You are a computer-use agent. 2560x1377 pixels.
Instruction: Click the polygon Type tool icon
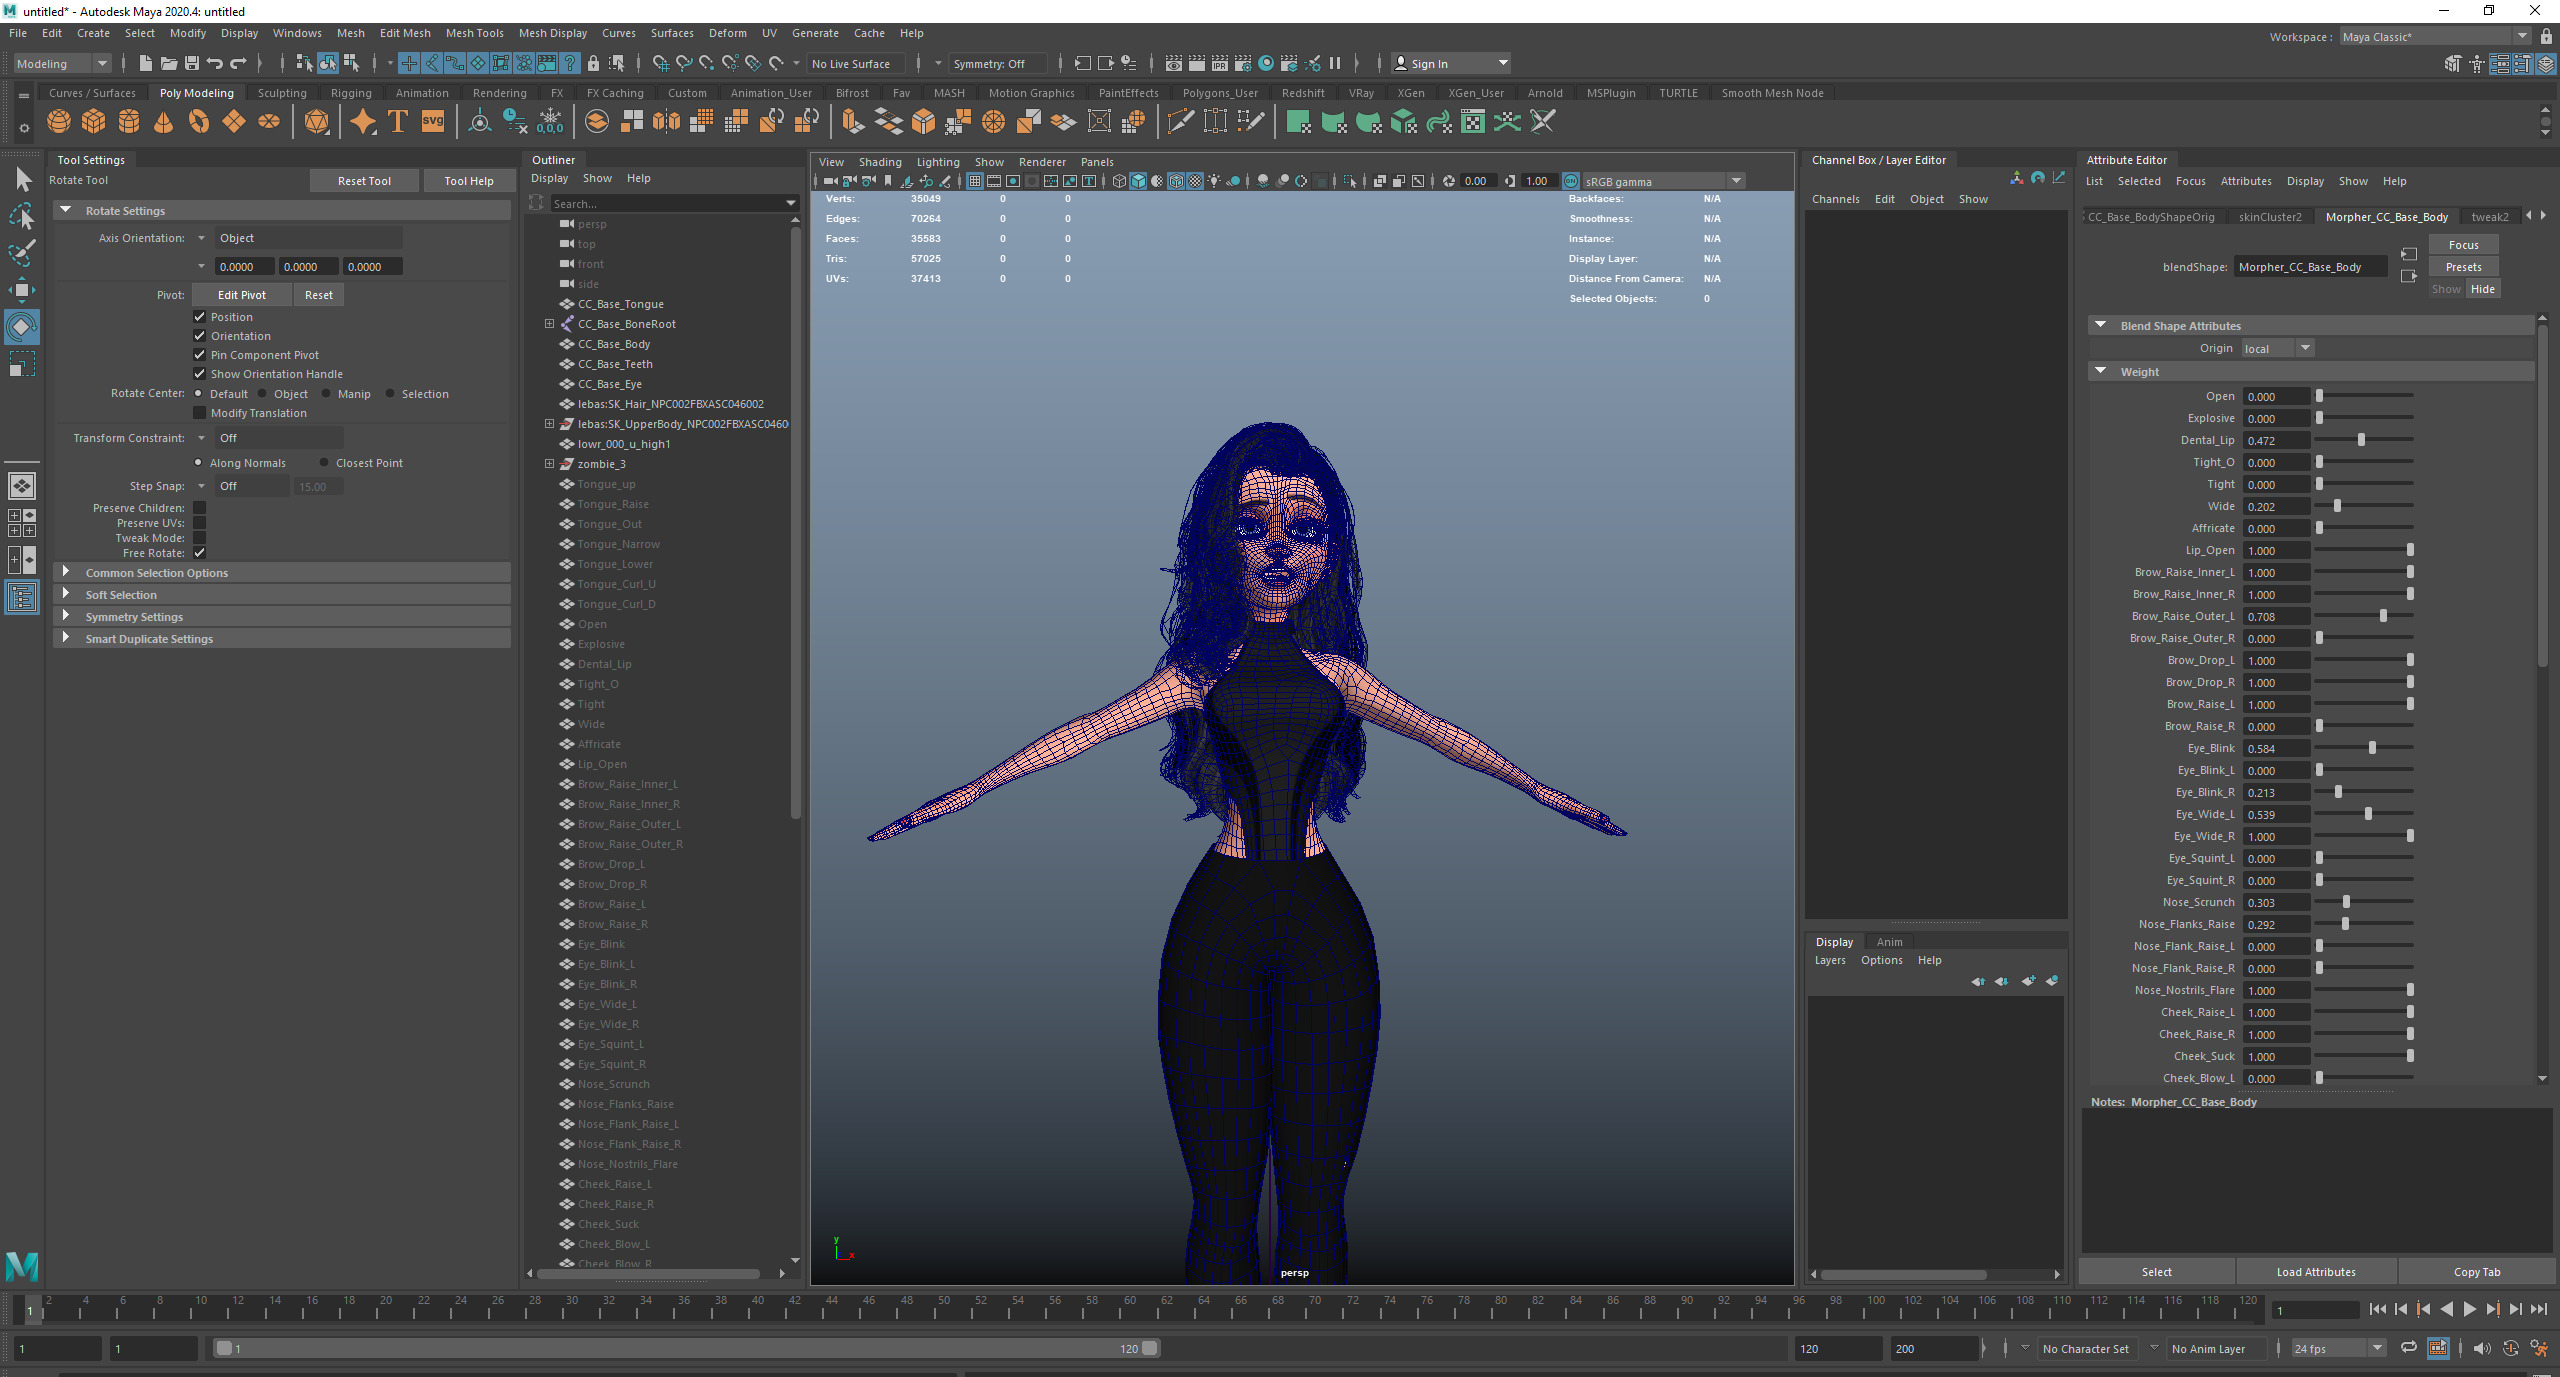[x=397, y=122]
